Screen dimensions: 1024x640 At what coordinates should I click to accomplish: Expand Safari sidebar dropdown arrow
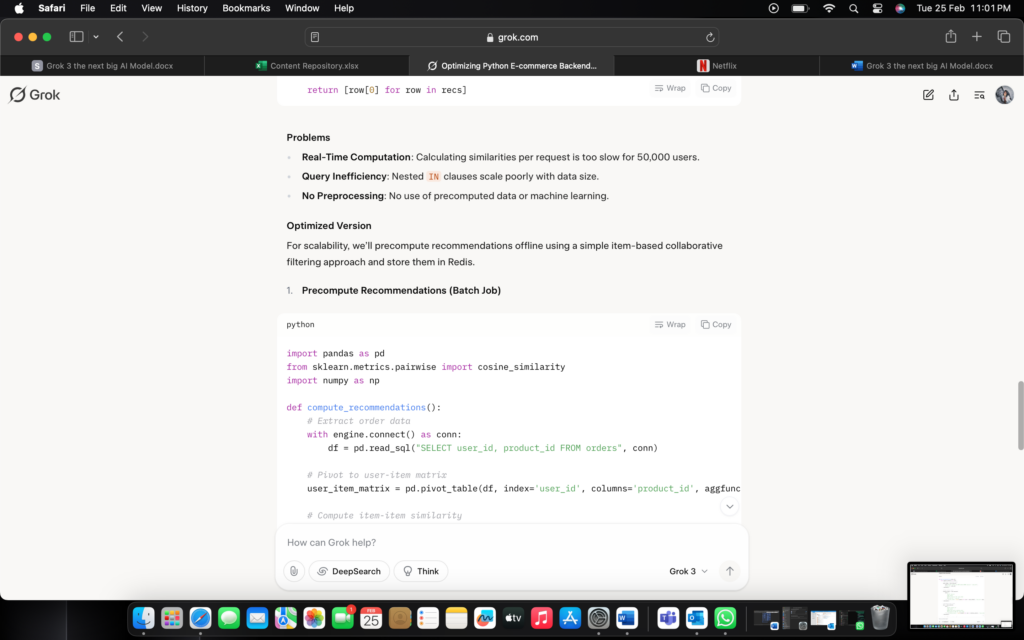coord(96,37)
